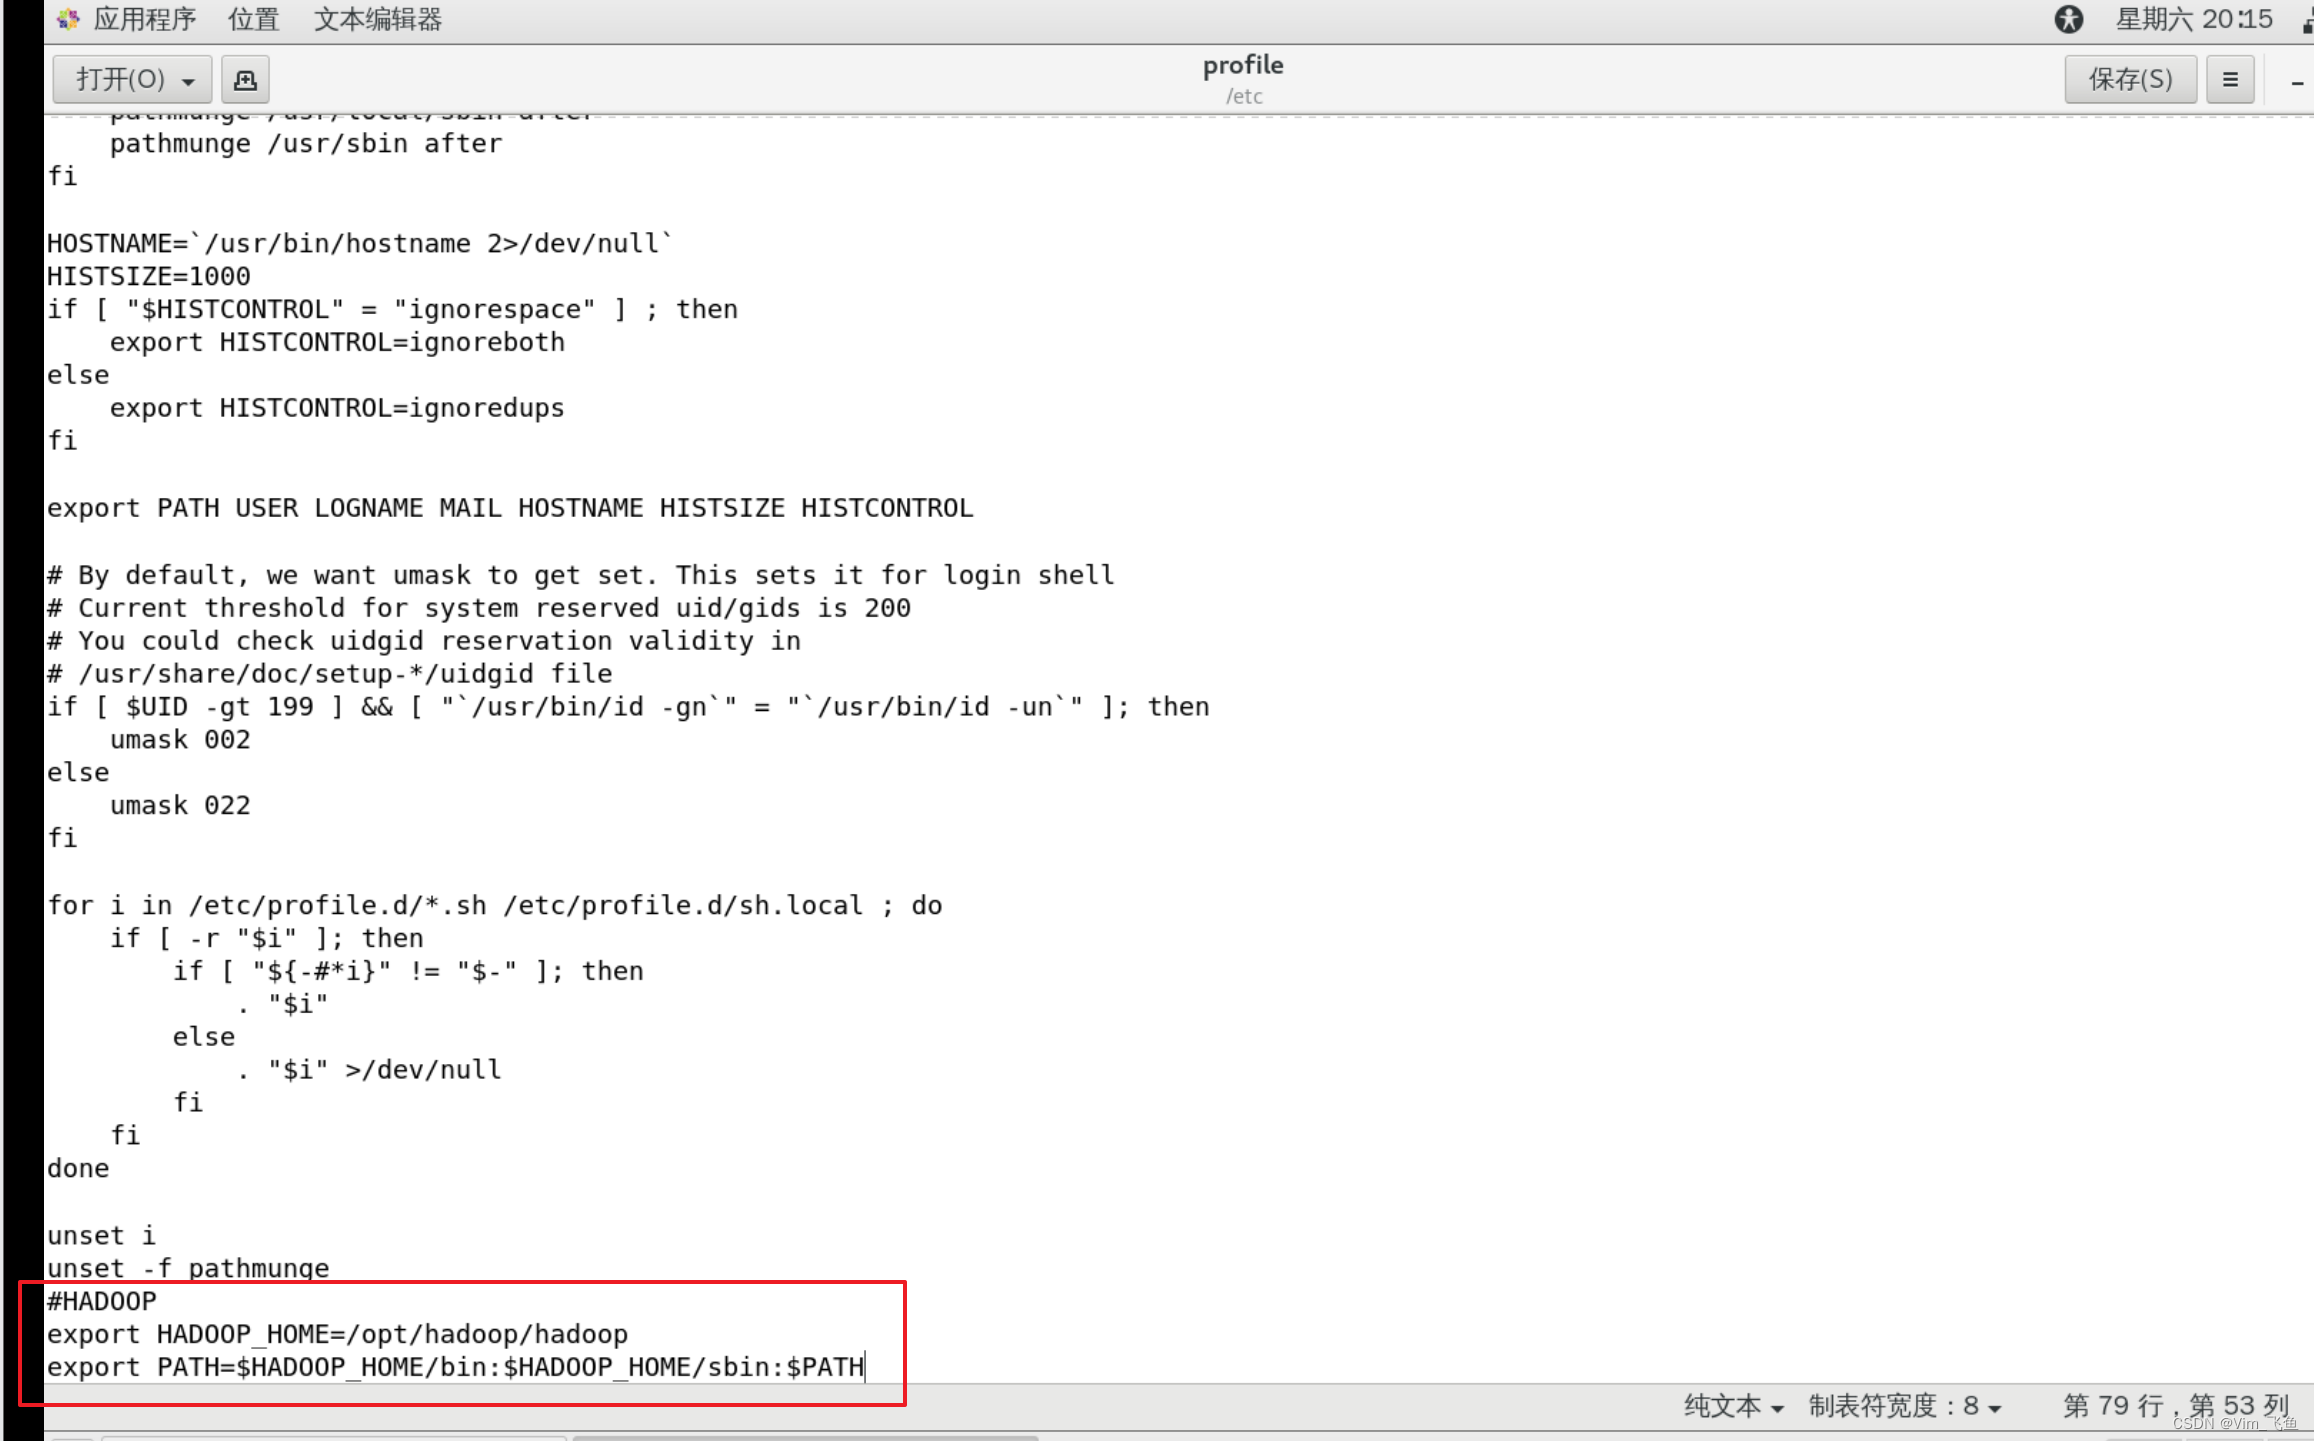Viewport: 2314px width, 1441px height.
Task: Click the line if [ $UID -gt 199 ]
Action: (628, 706)
